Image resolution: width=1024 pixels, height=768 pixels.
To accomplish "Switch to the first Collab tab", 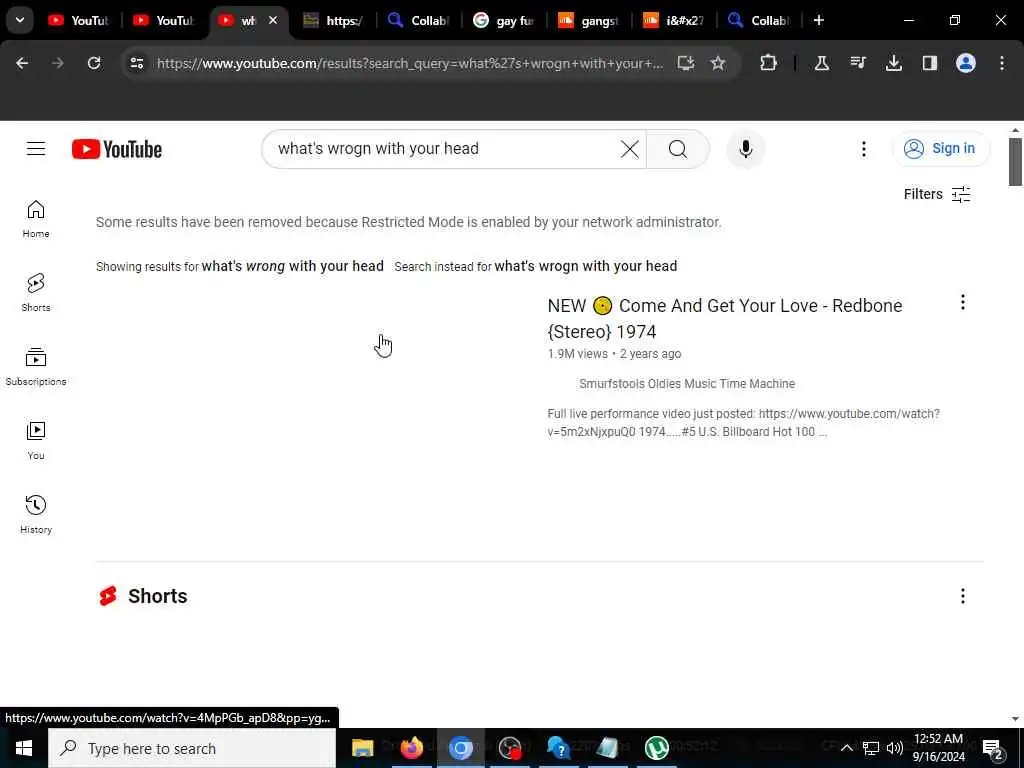I will [419, 21].
